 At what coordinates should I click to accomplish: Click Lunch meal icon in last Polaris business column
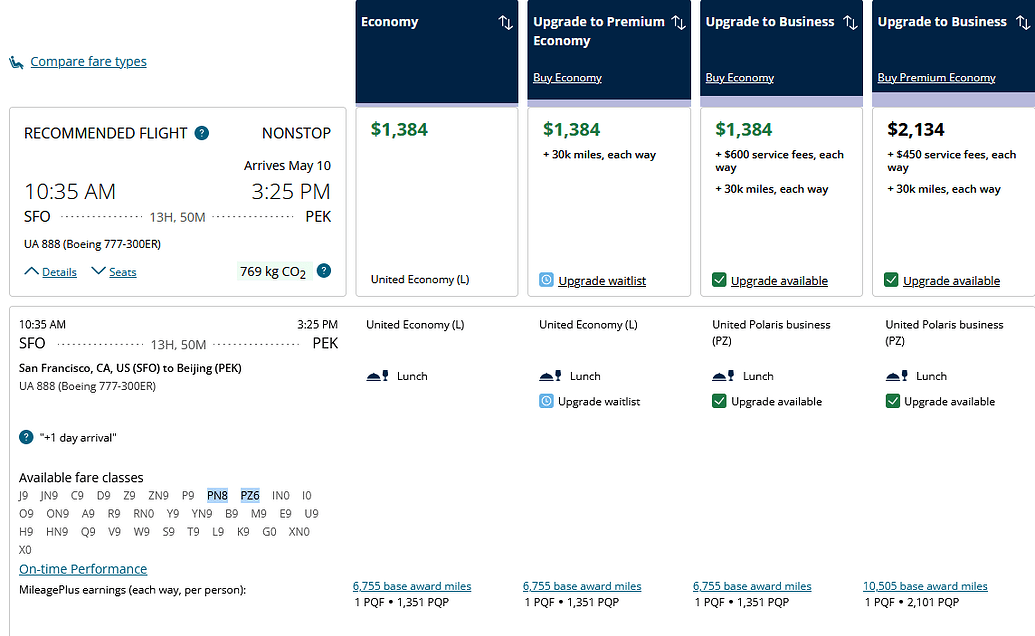[x=896, y=376]
